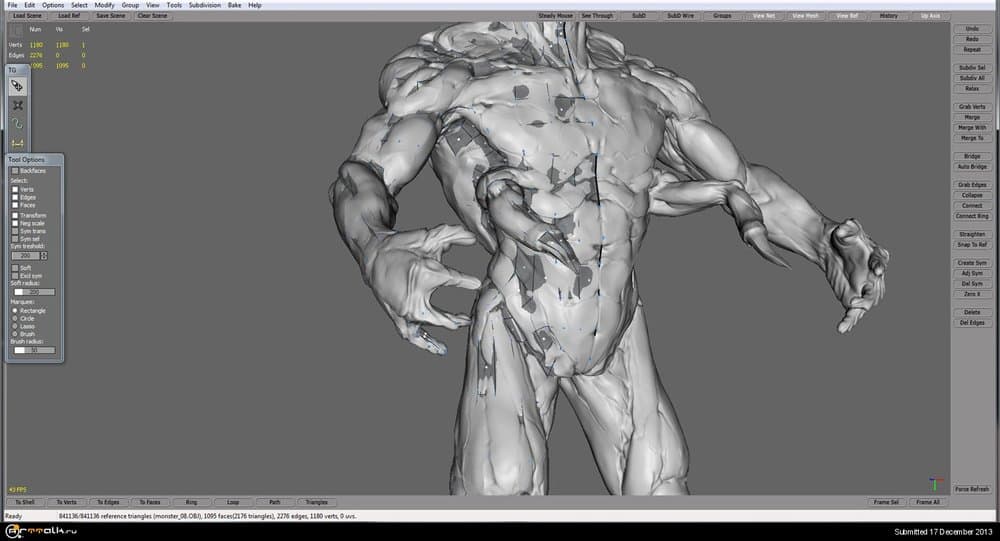This screenshot has width=1000, height=541.
Task: Toggle the Neg scale checkbox
Action: click(x=15, y=223)
